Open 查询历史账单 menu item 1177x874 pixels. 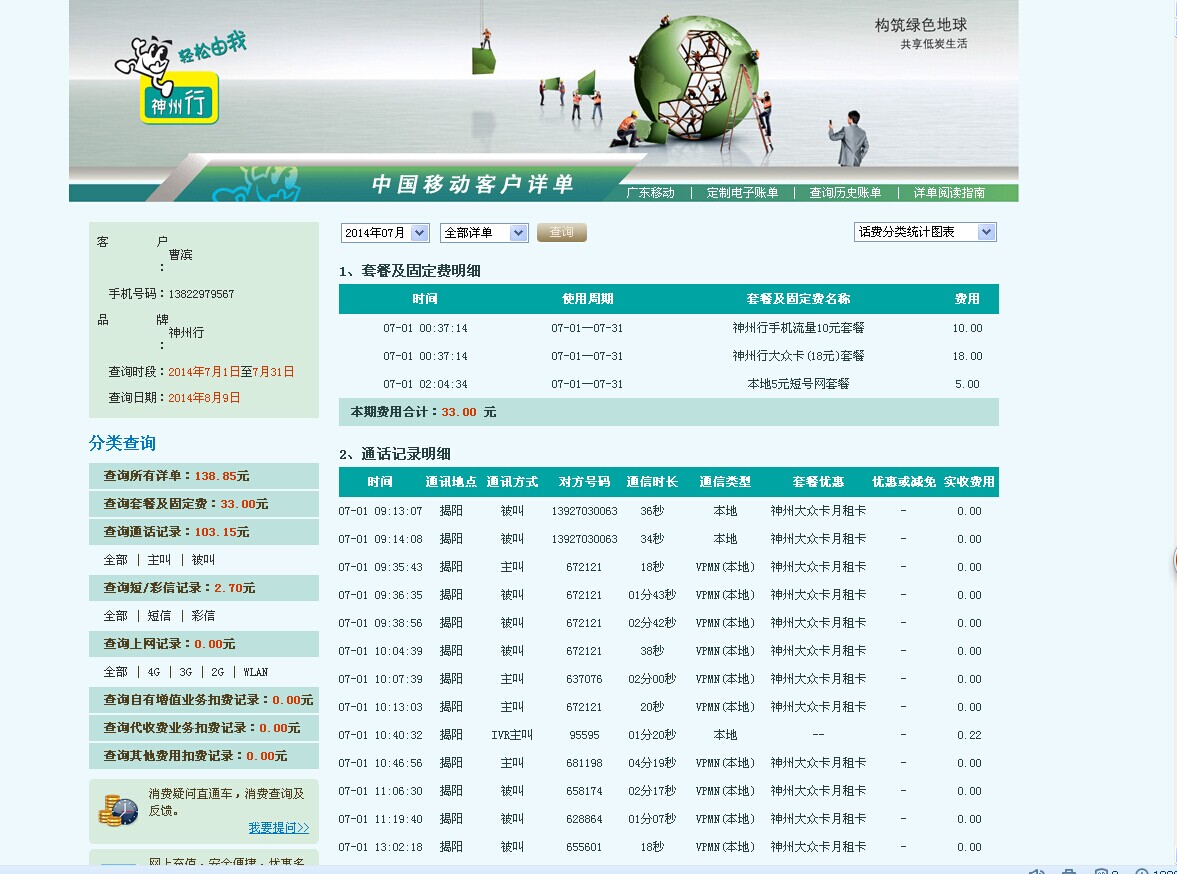pos(844,193)
